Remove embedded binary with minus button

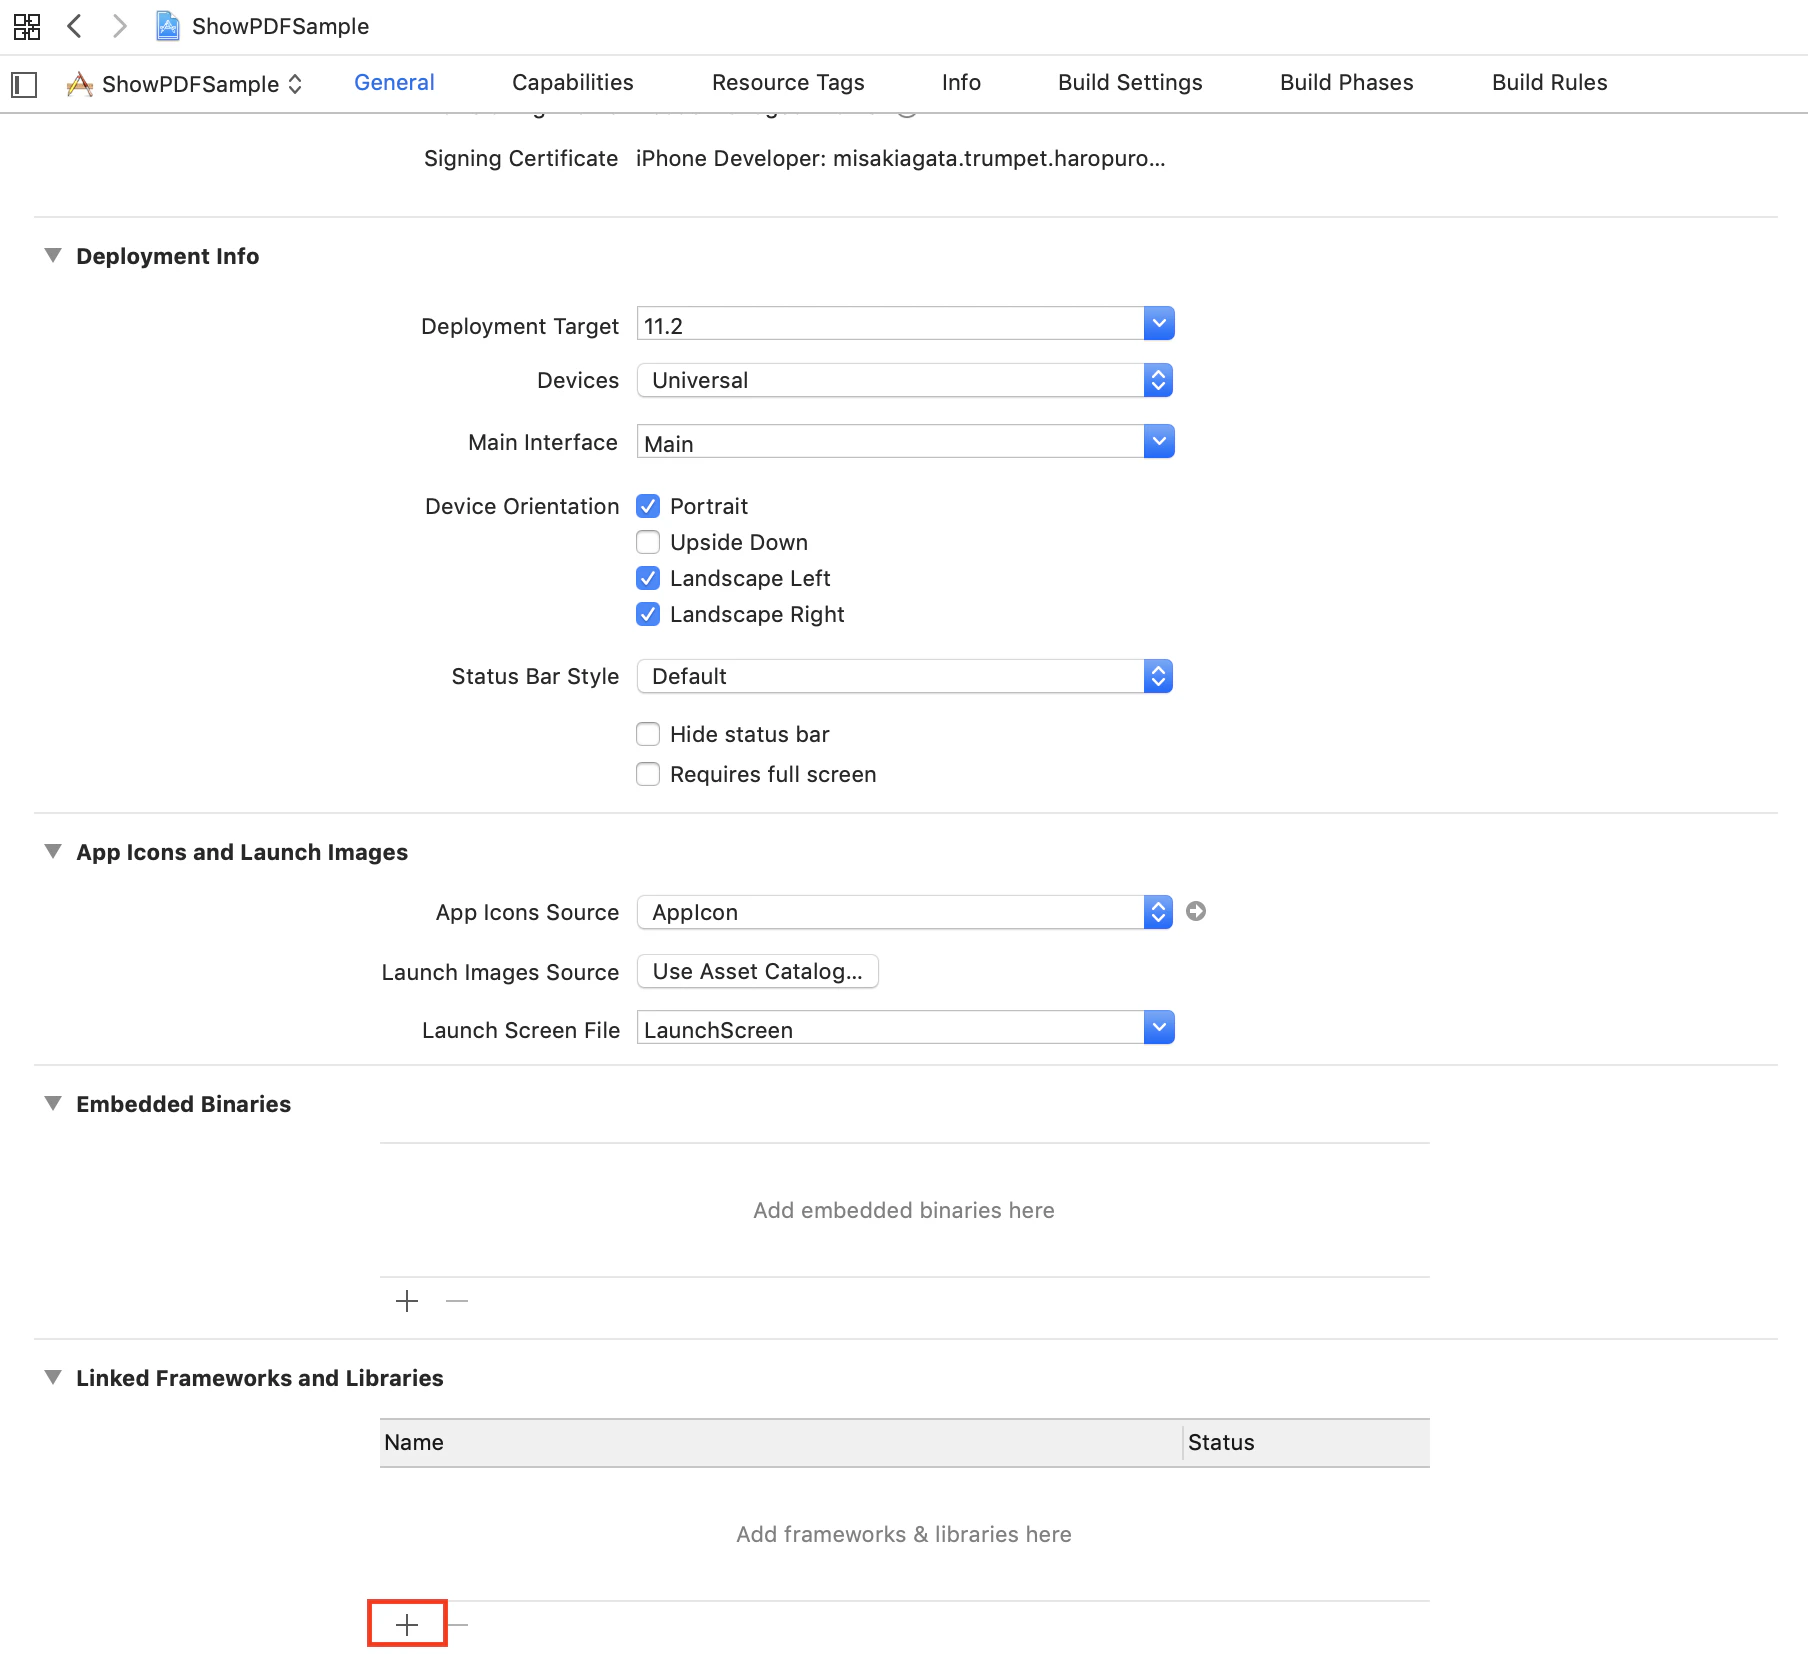[x=457, y=1301]
